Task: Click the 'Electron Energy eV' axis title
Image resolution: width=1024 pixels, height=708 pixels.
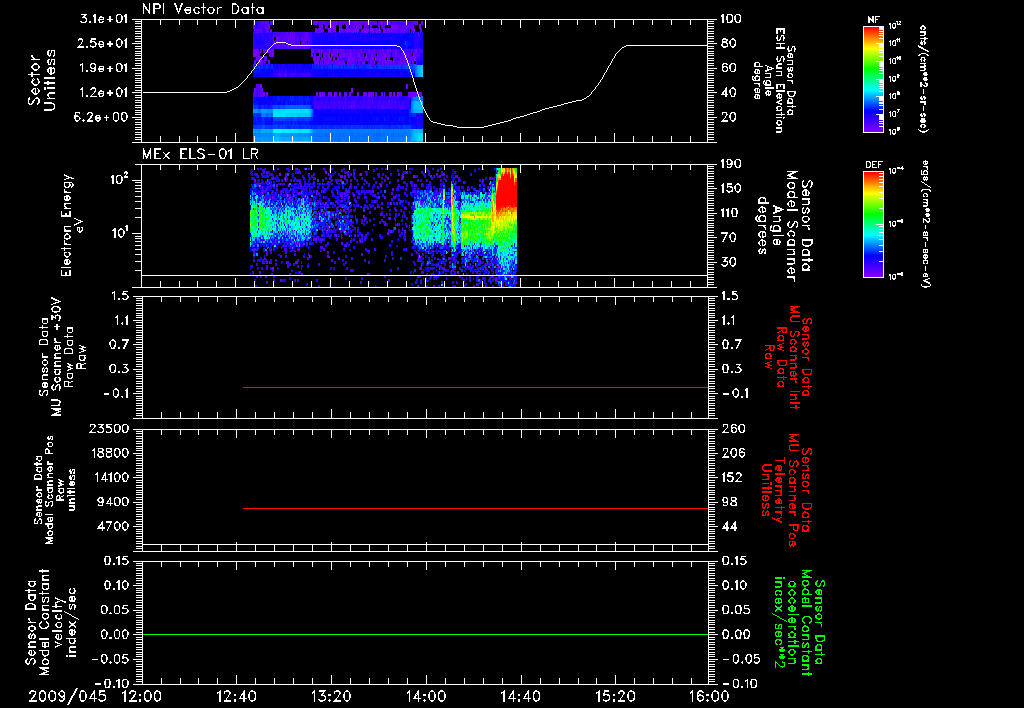Action: pos(74,225)
